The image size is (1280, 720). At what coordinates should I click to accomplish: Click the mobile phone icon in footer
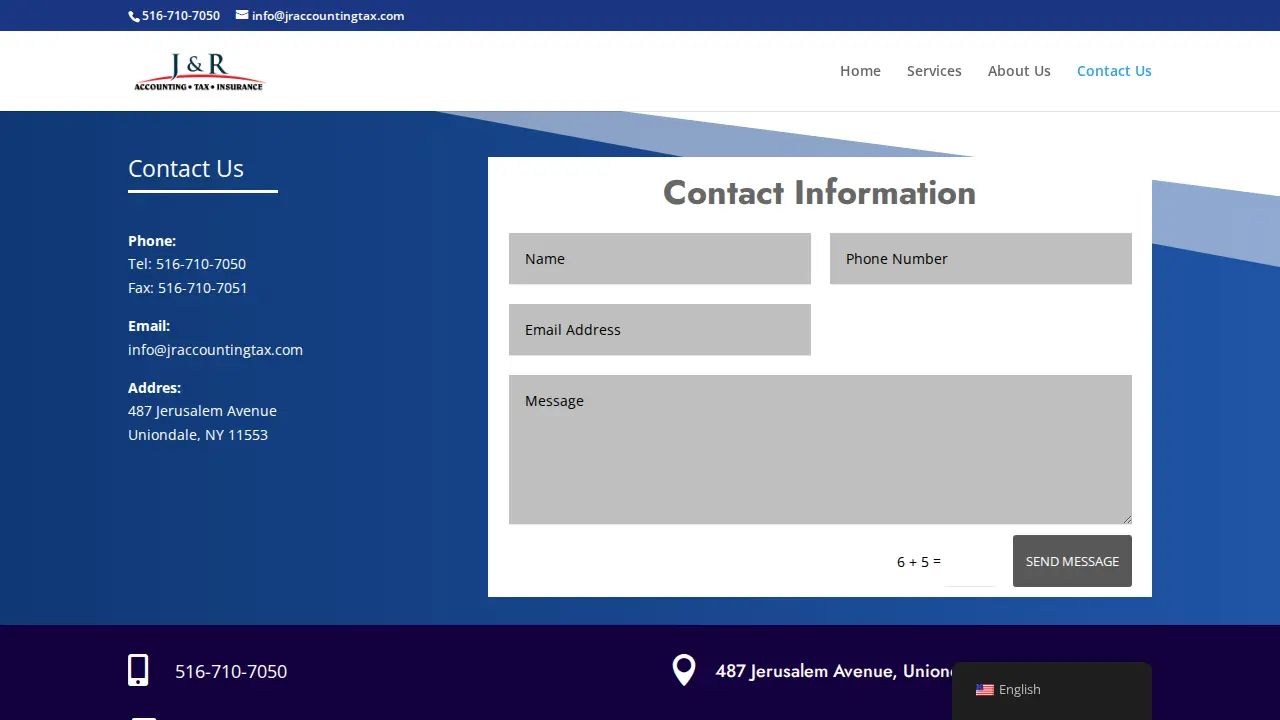pyautogui.click(x=138, y=670)
